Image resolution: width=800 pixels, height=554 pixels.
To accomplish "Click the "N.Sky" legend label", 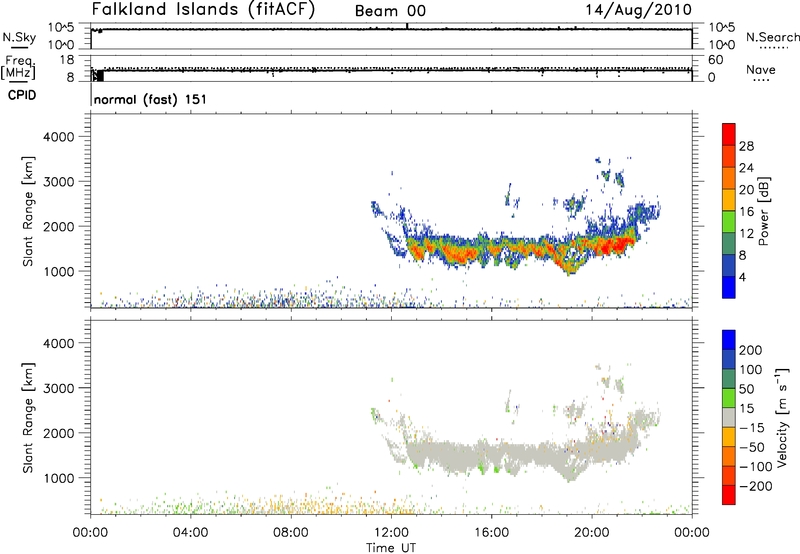I will 19,37.
